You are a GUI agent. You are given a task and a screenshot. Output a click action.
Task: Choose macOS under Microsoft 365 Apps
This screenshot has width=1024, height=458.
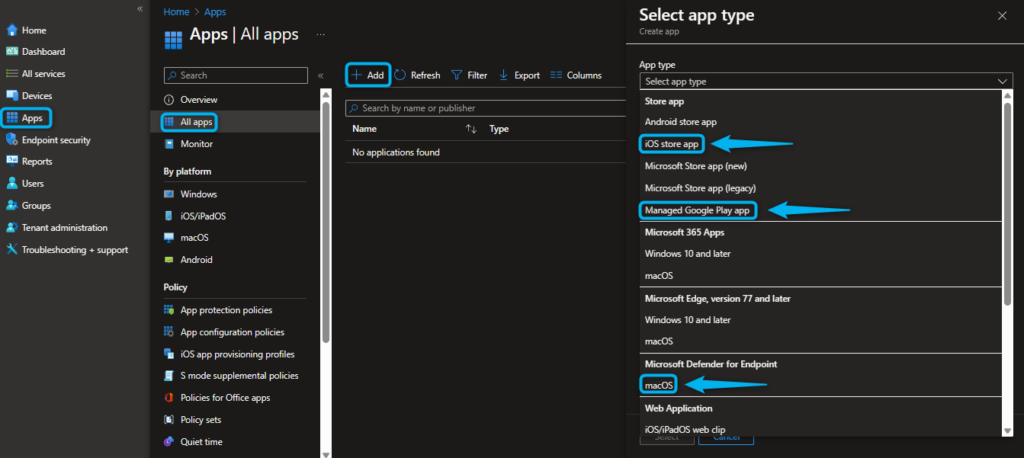659,276
